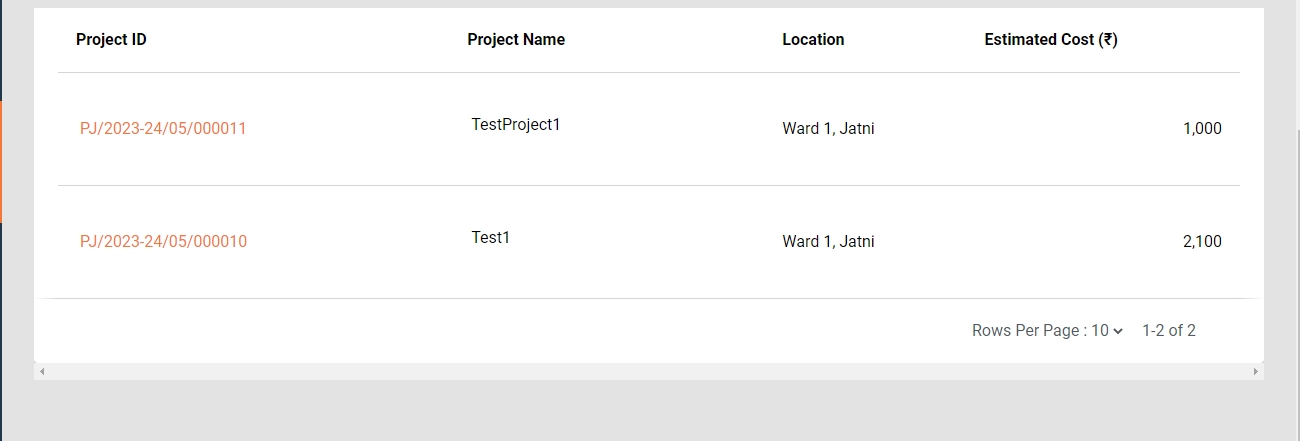Click the orange highlighted sidebar strip

1,161
